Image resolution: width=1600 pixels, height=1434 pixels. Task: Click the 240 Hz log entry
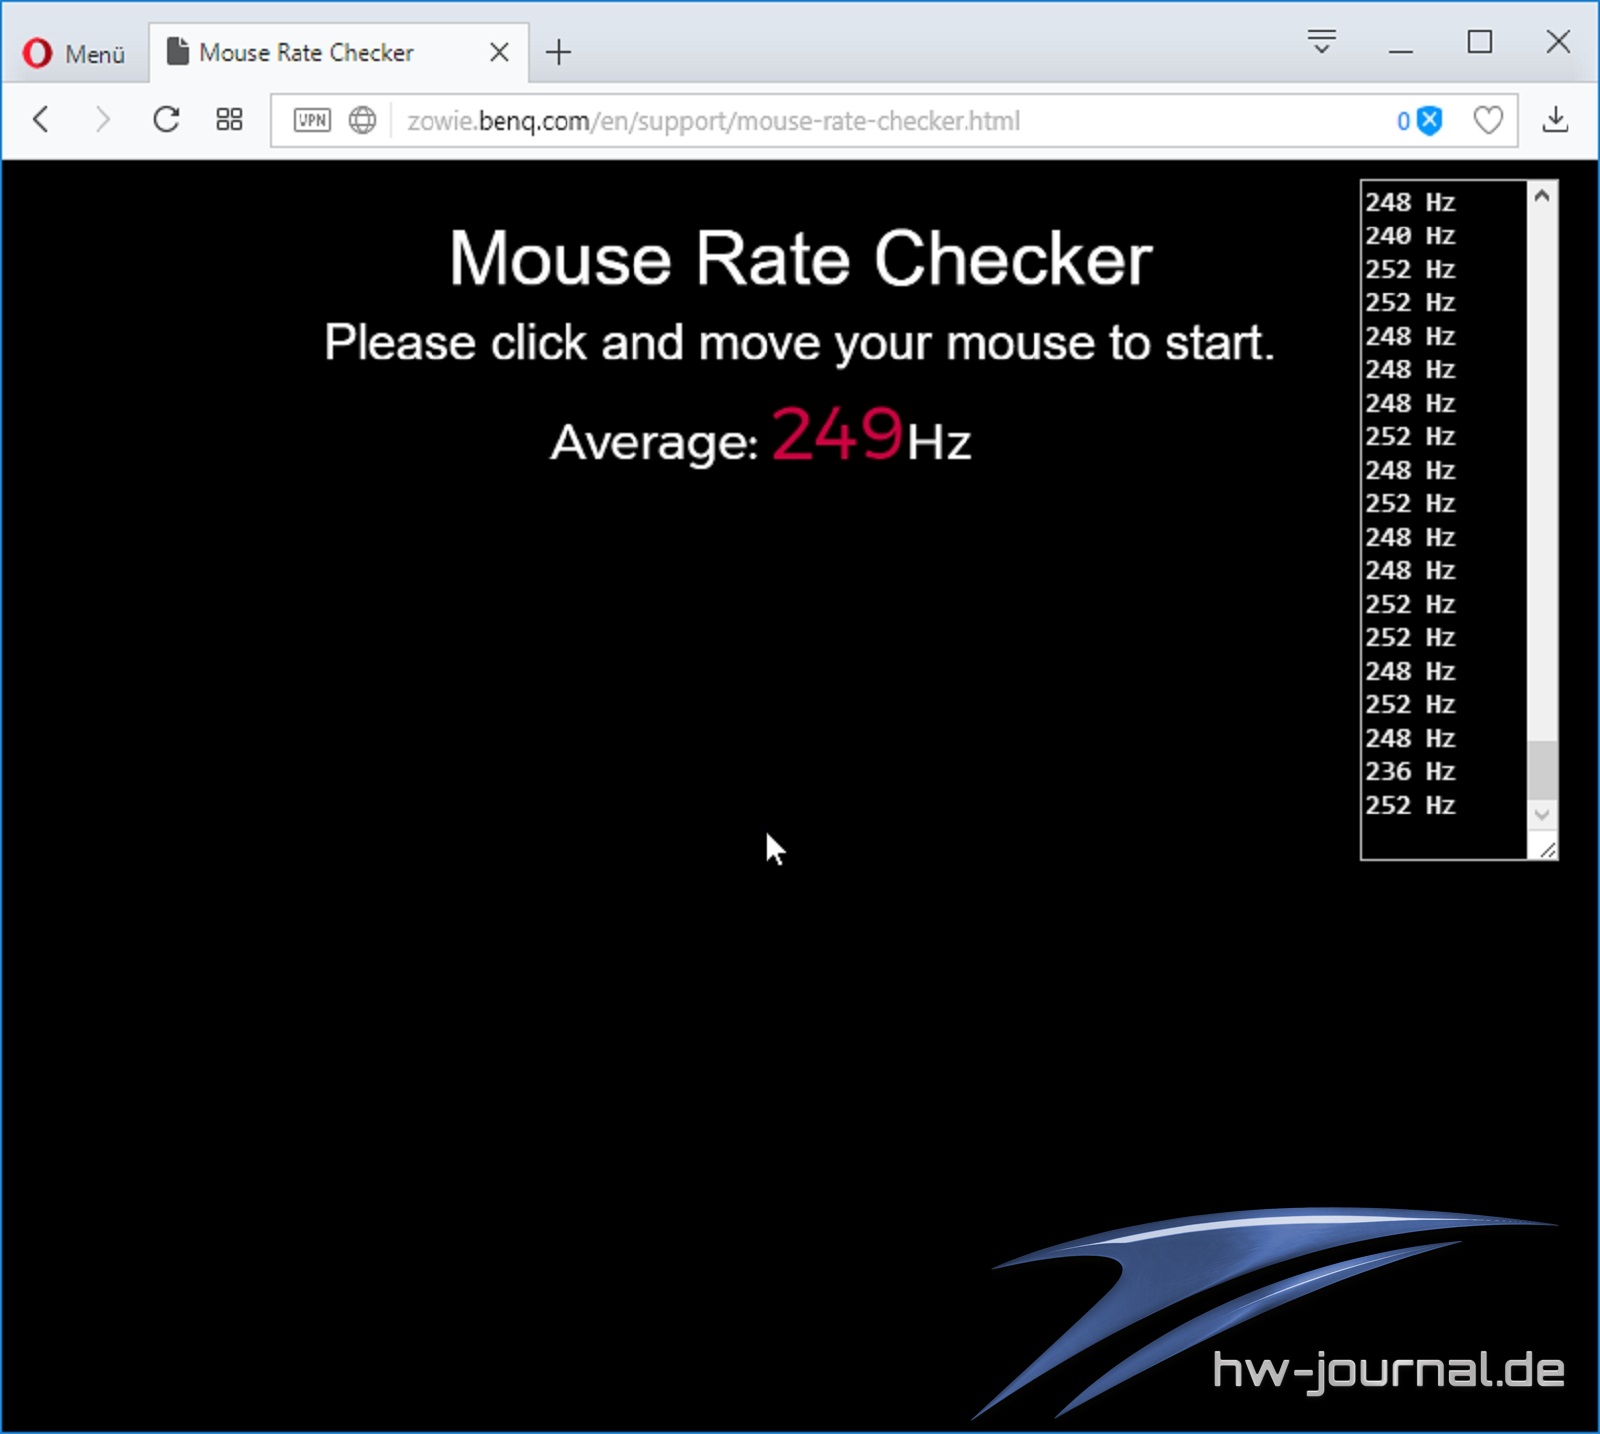(x=1410, y=236)
